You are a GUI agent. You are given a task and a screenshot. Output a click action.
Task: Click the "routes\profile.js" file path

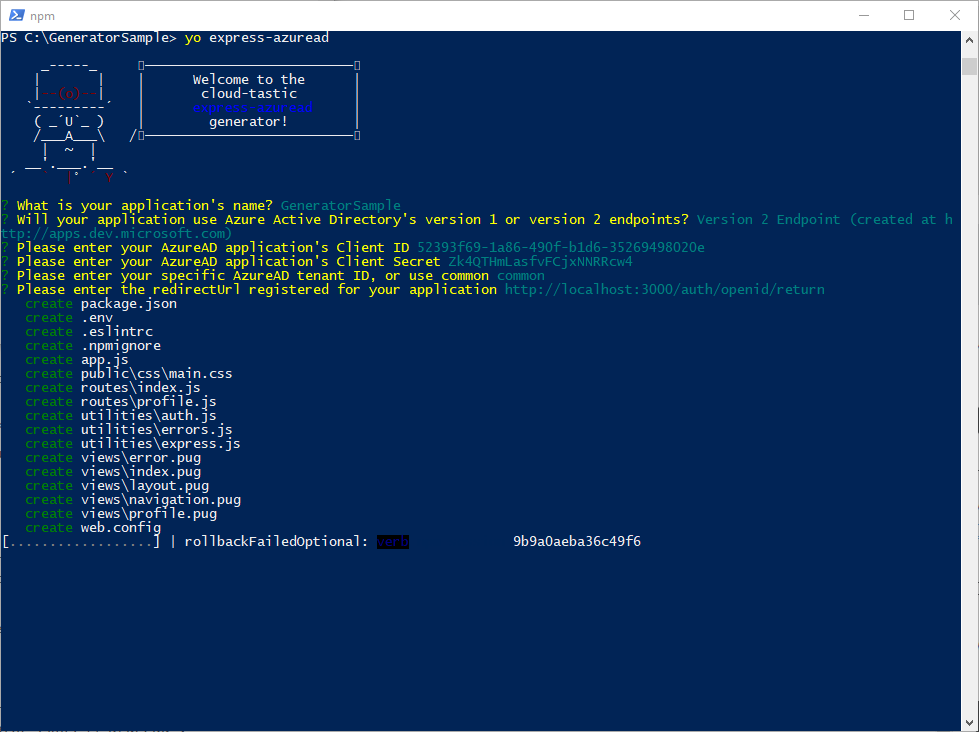click(x=149, y=402)
